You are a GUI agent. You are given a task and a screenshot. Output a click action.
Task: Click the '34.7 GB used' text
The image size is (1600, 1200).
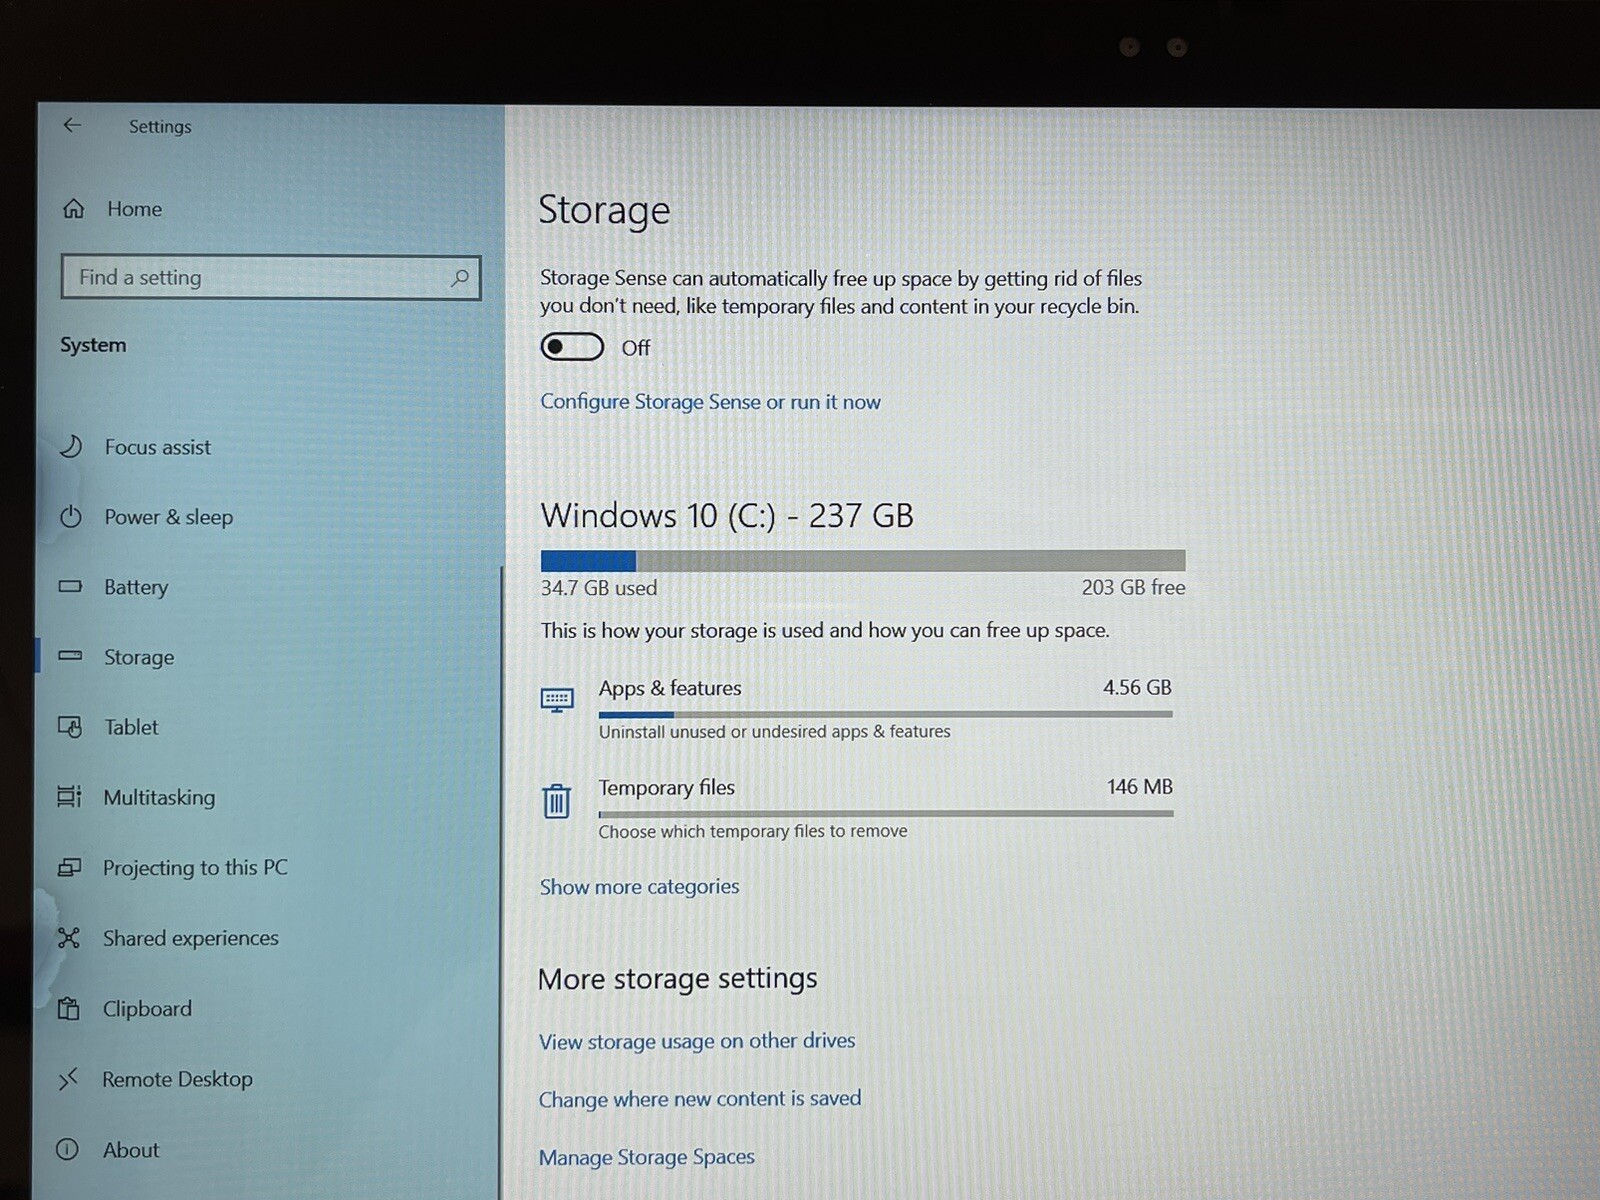[599, 588]
